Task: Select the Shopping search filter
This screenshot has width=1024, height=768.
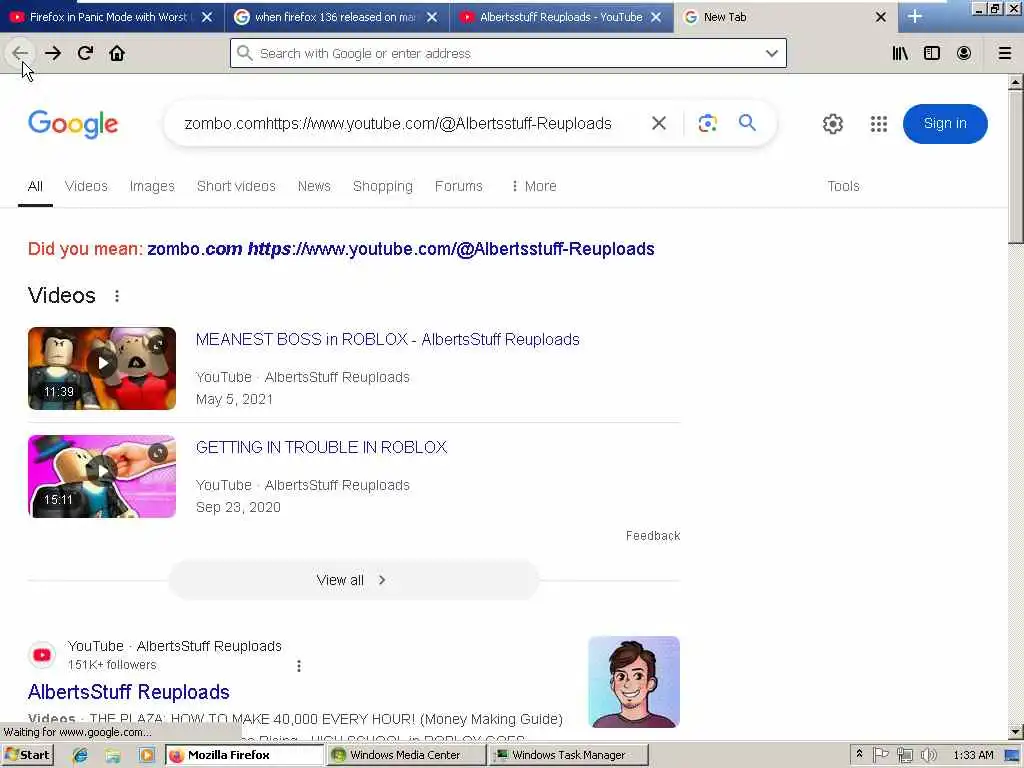Action: pyautogui.click(x=383, y=186)
